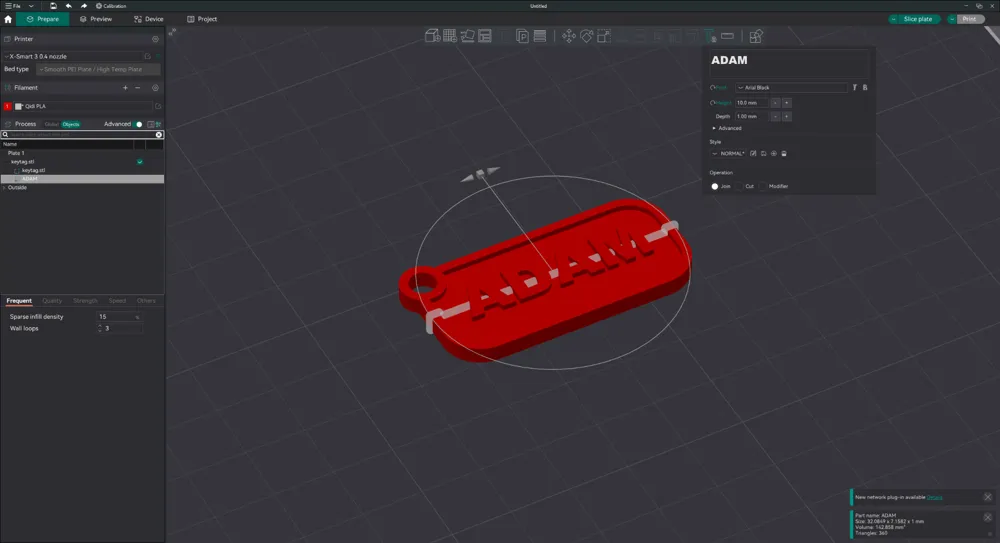Redo the last action
The image size is (1000, 543).
point(84,6)
